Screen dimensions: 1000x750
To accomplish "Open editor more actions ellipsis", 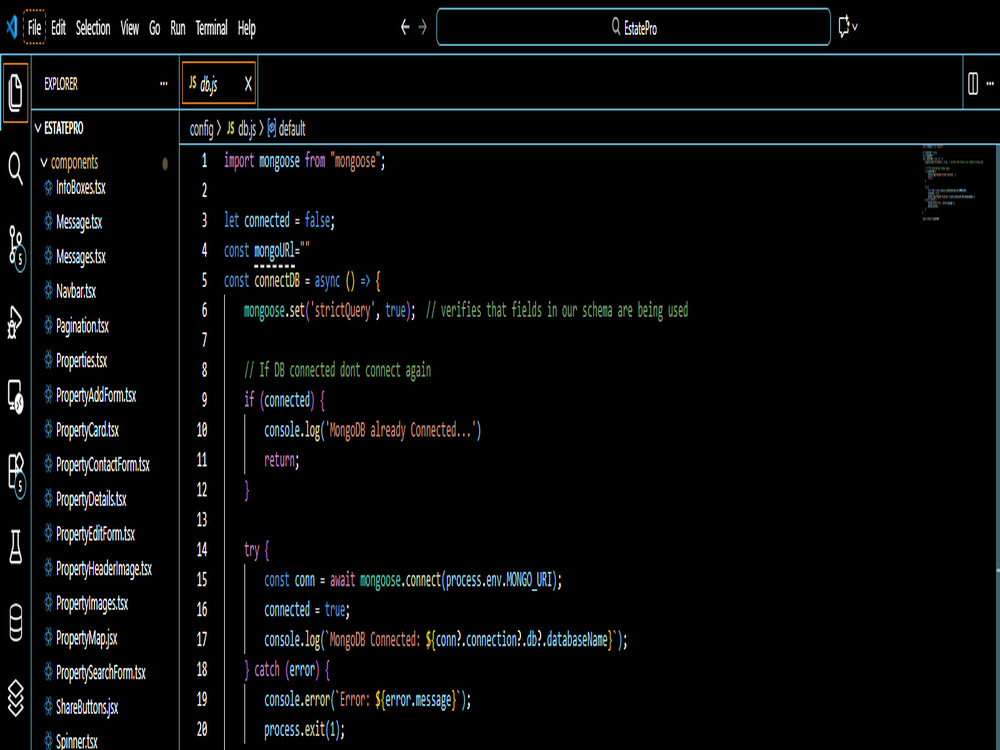I will point(990,83).
